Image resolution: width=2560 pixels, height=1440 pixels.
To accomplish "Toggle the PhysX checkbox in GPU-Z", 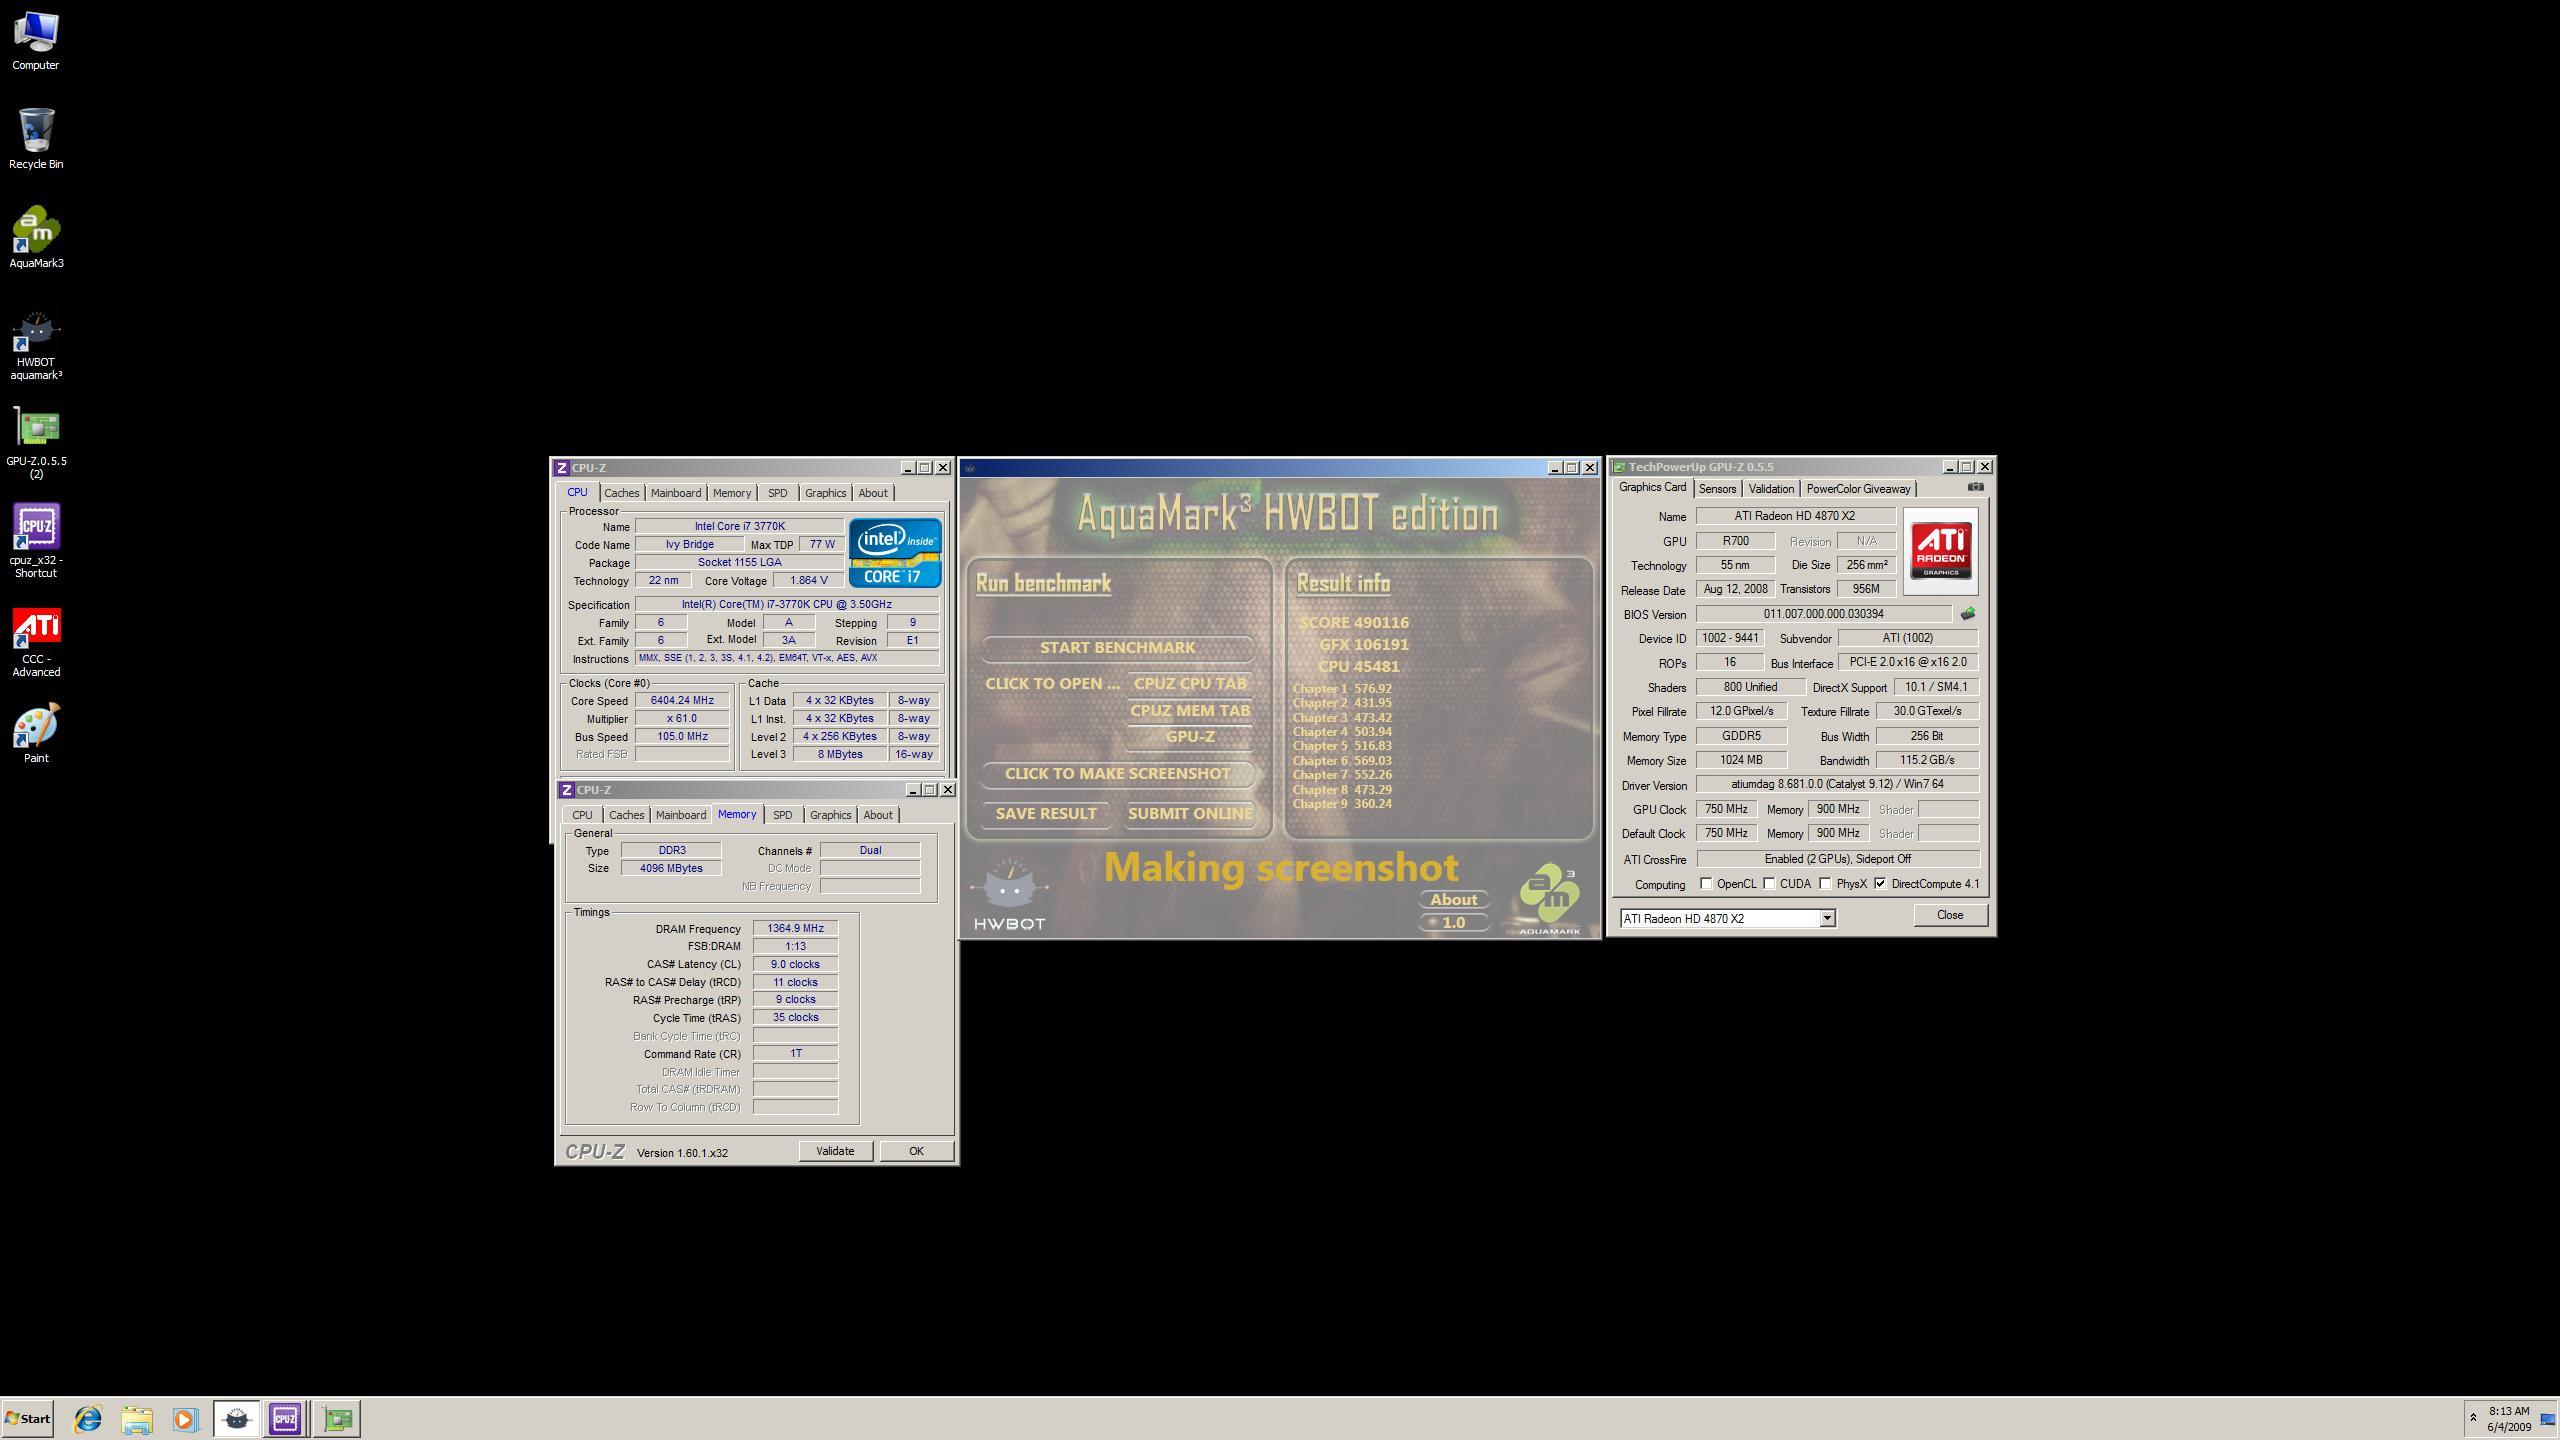I will 1825,883.
